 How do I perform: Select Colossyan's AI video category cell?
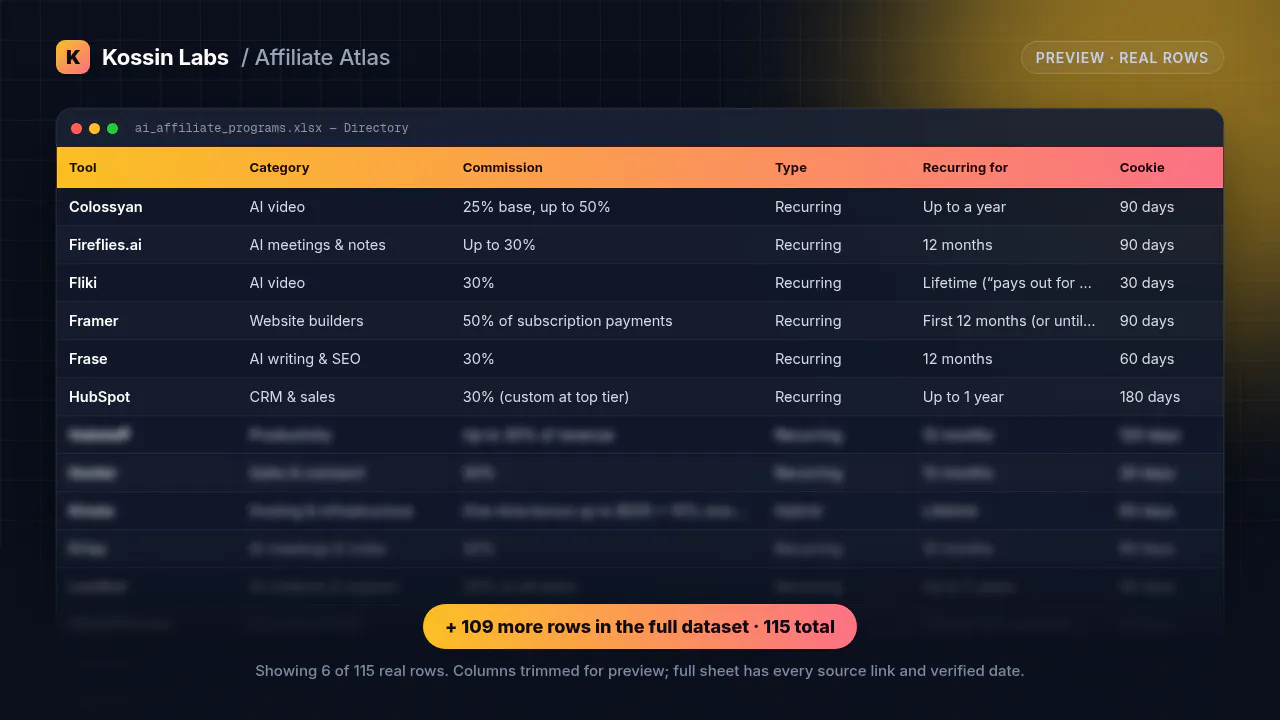(277, 207)
